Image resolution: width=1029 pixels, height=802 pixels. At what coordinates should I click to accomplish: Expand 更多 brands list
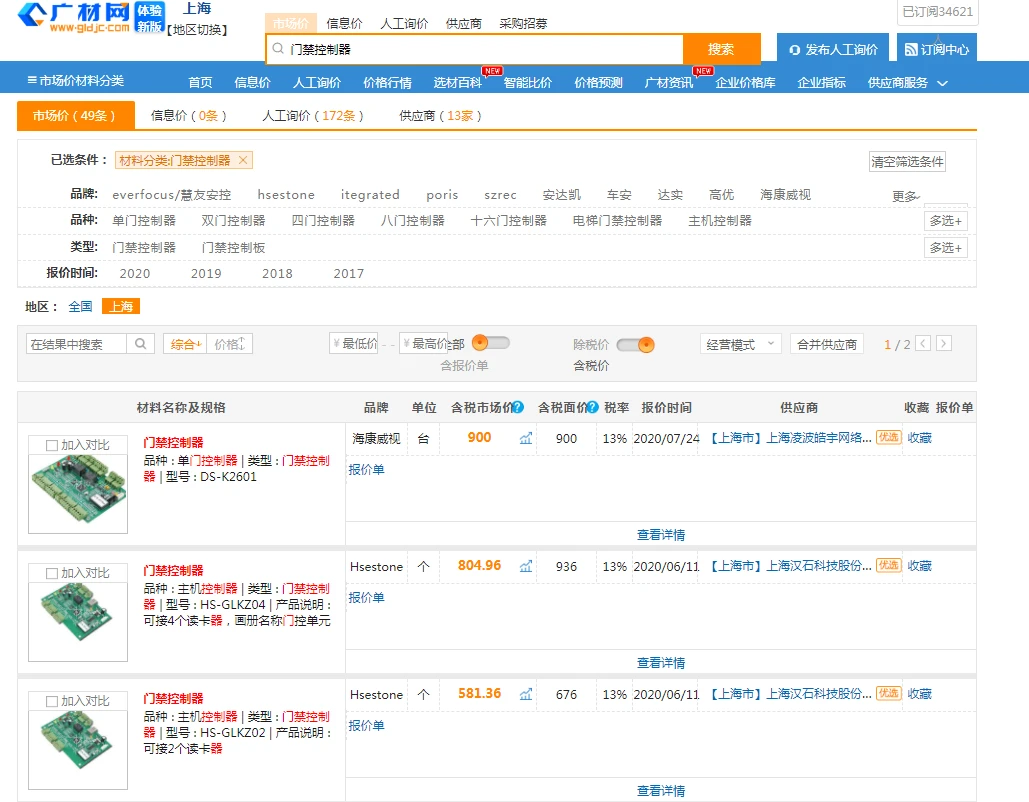(906, 196)
